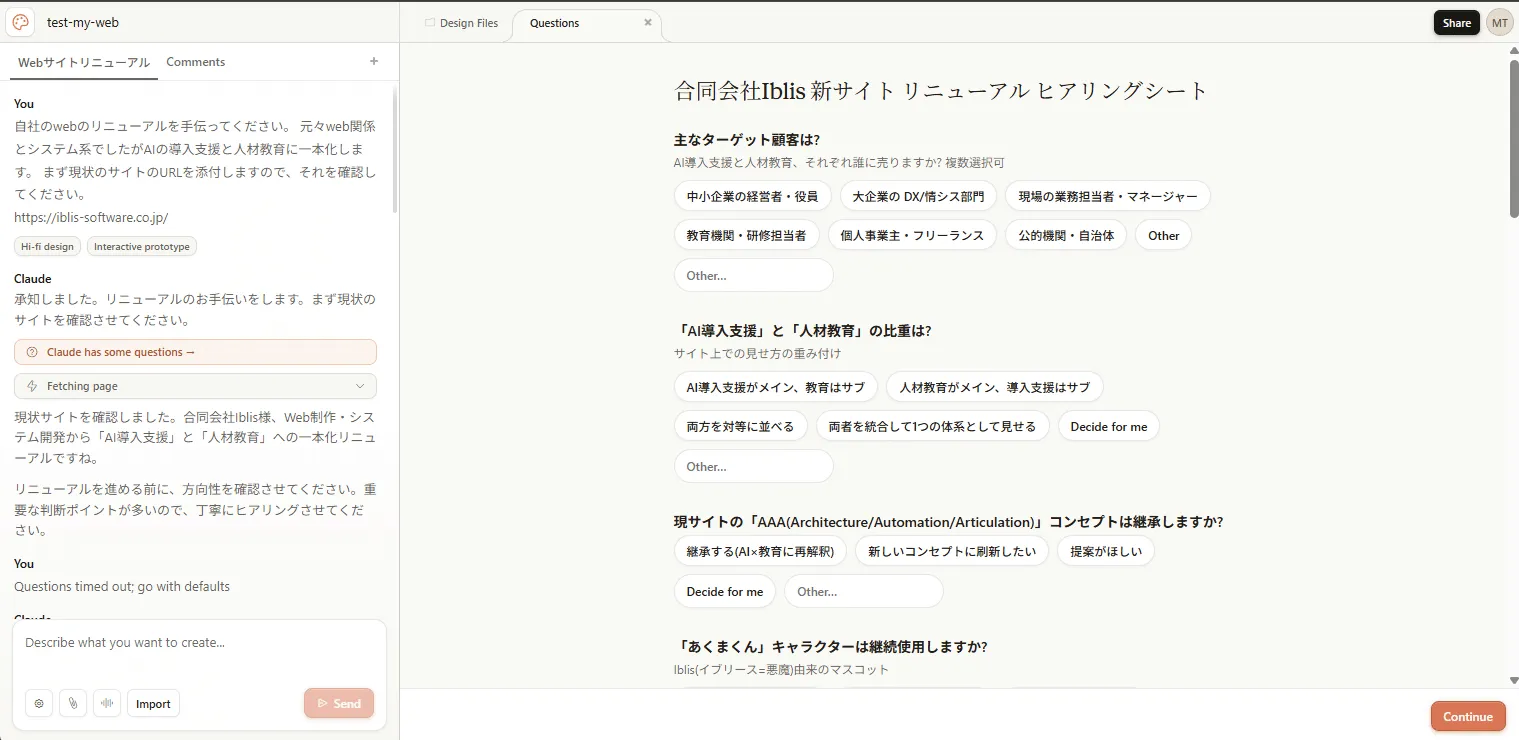
Task: Focus Other... field under target customers question
Action: click(x=753, y=275)
